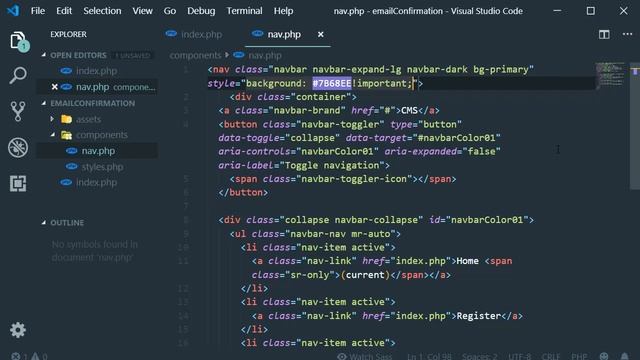Click the '1 unsaved' badge
Viewport: 640px width, 360px height.
pos(133,55)
